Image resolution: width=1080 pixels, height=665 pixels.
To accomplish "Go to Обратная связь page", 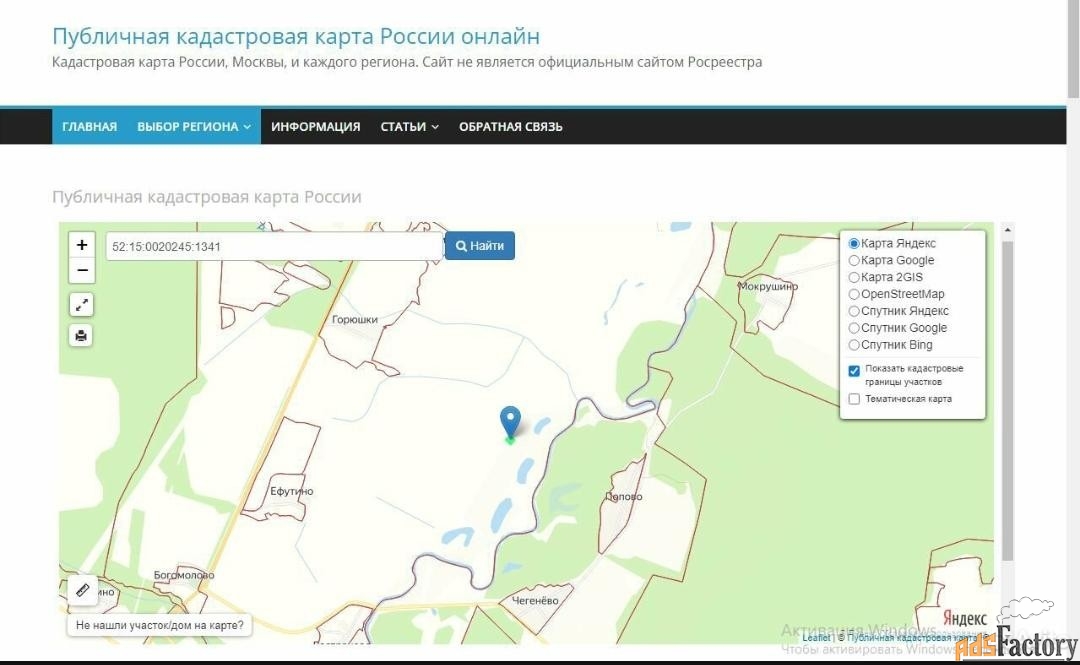I will (510, 127).
